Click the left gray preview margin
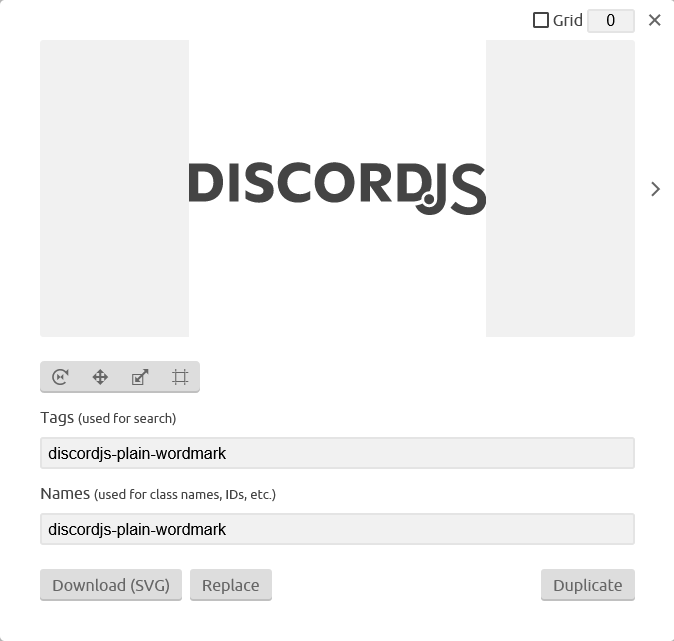This screenshot has height=641, width=674. click(114, 188)
